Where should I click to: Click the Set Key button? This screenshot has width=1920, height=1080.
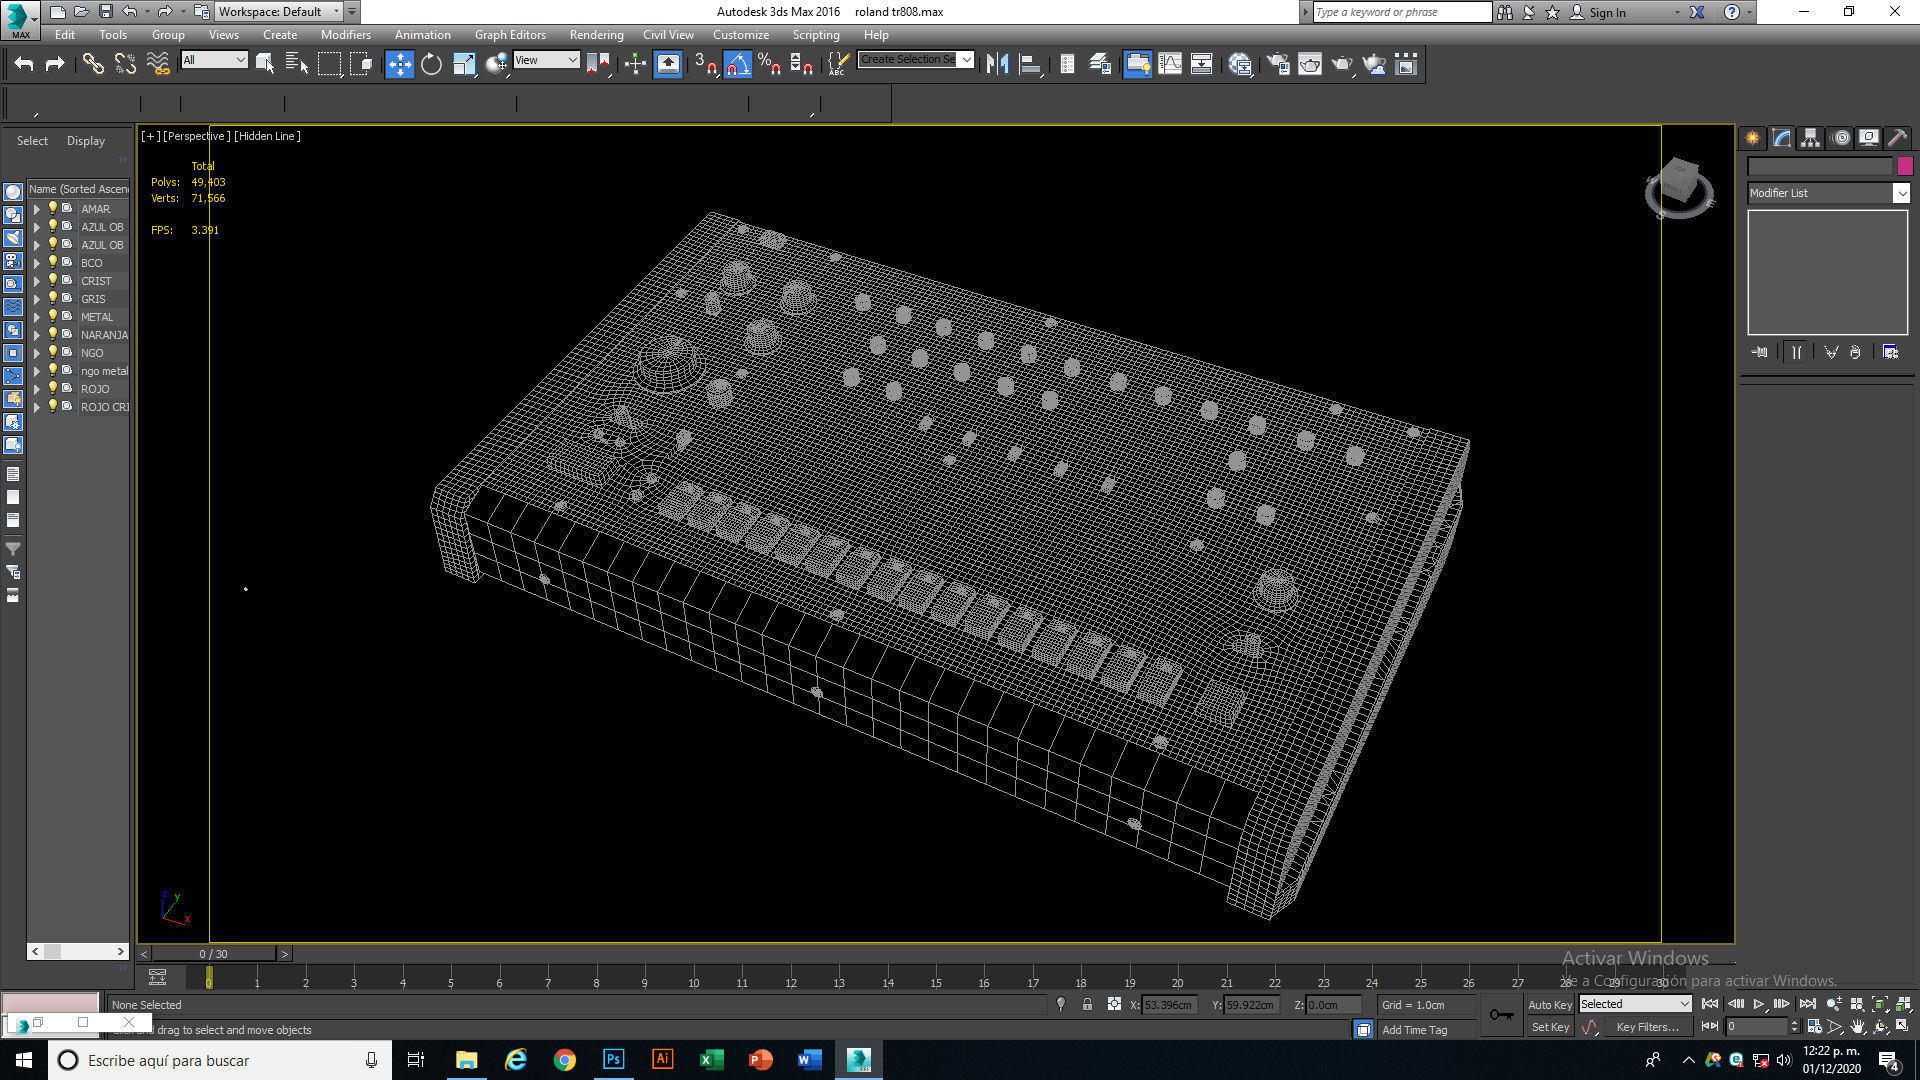[x=1549, y=1027]
